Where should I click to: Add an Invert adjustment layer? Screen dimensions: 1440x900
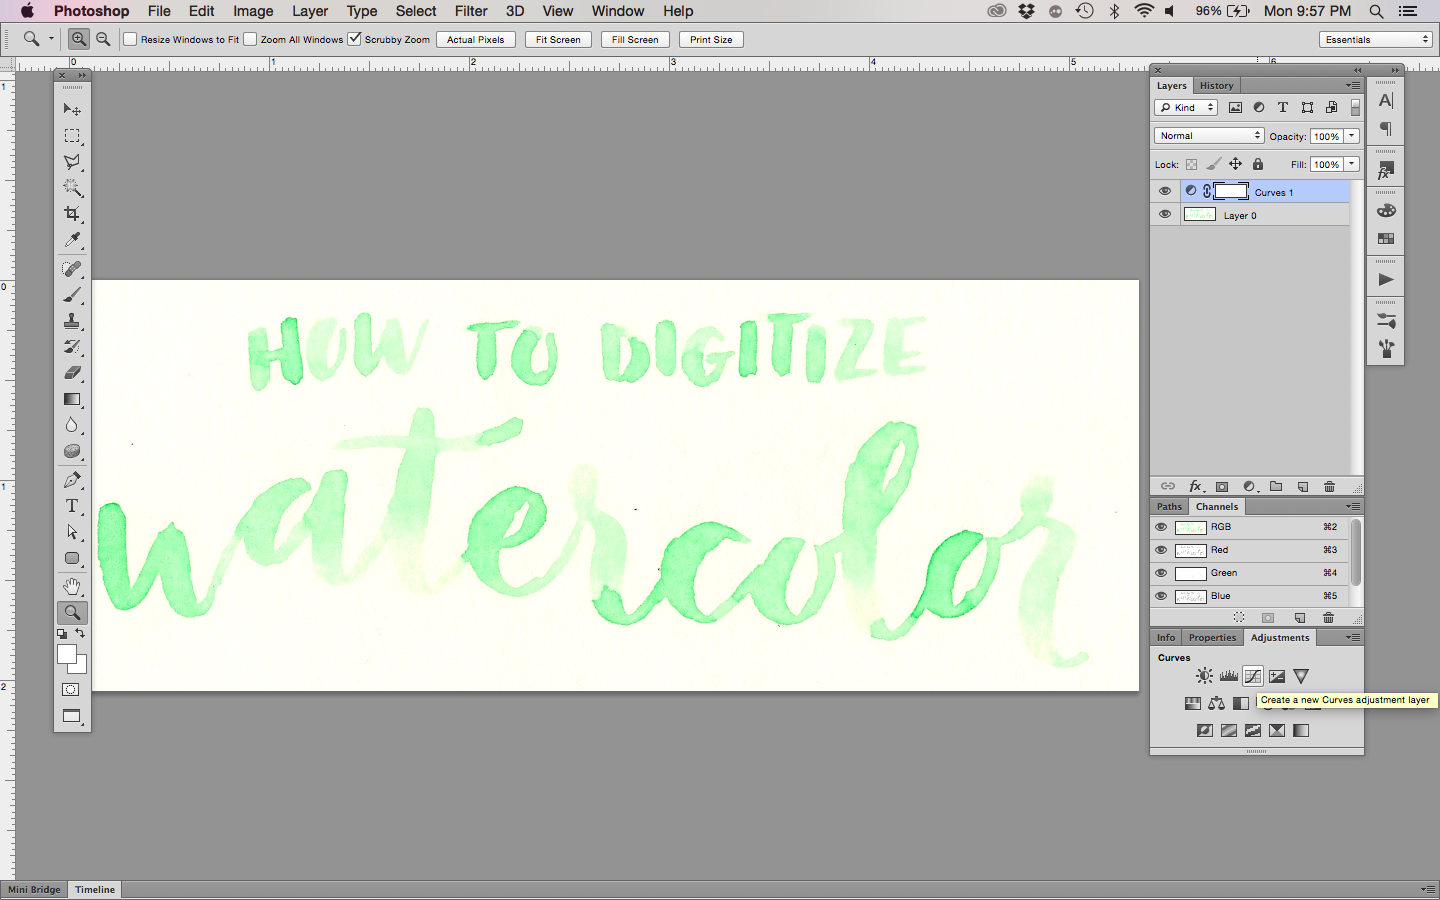[x=1205, y=730]
